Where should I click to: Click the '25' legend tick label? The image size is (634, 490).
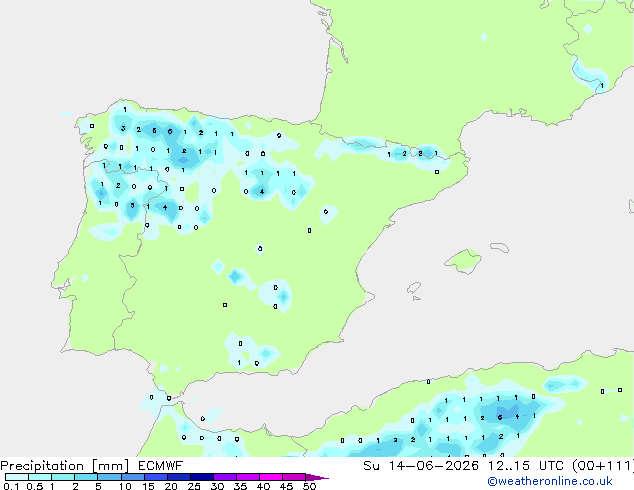[194, 486]
